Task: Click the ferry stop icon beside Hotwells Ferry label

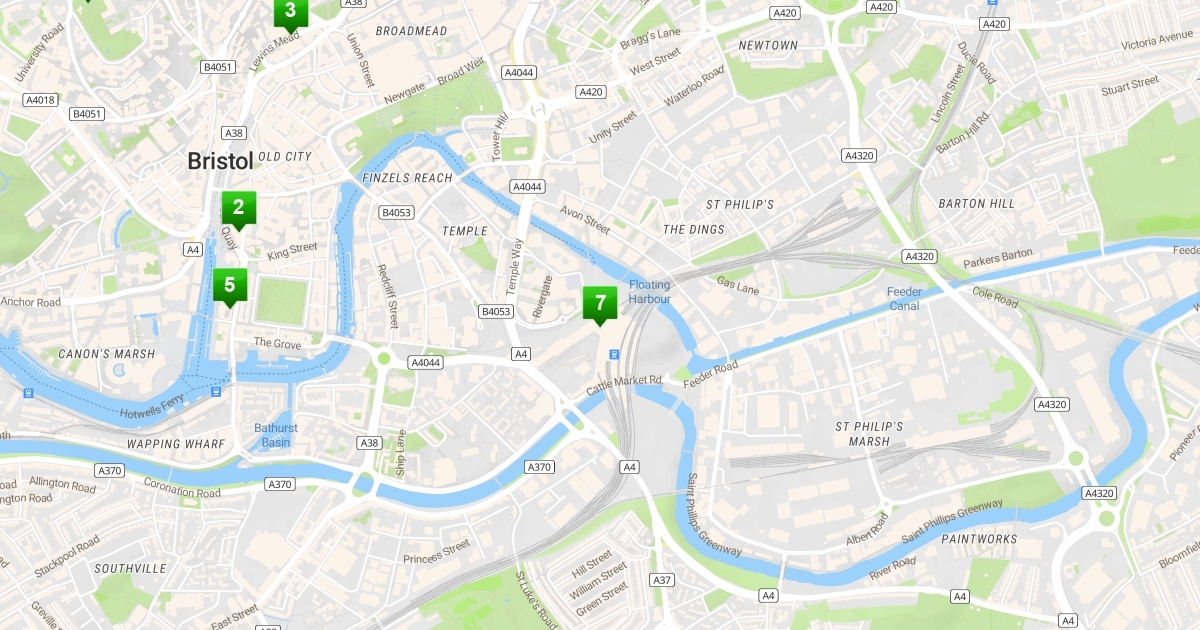Action: point(215,392)
